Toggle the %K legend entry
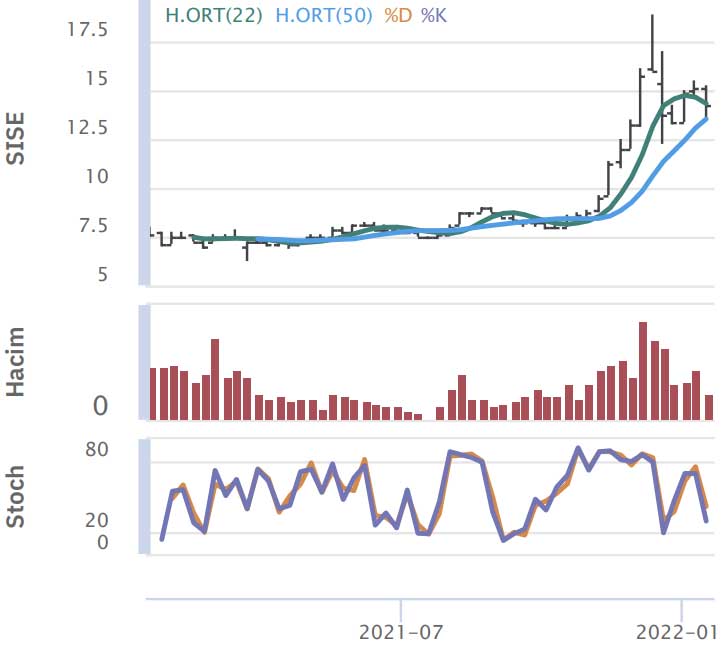Image resolution: width=728 pixels, height=654 pixels. (x=434, y=16)
